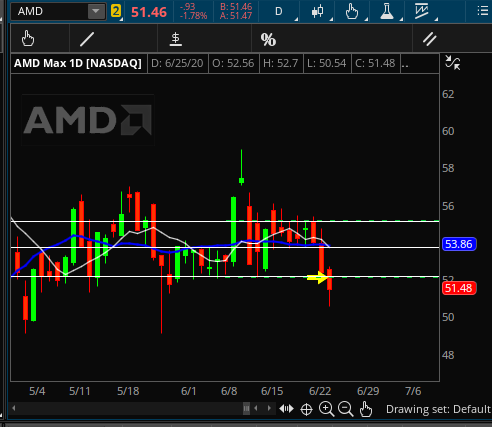
Task: Click the 50 price axis label
Action: (x=448, y=317)
